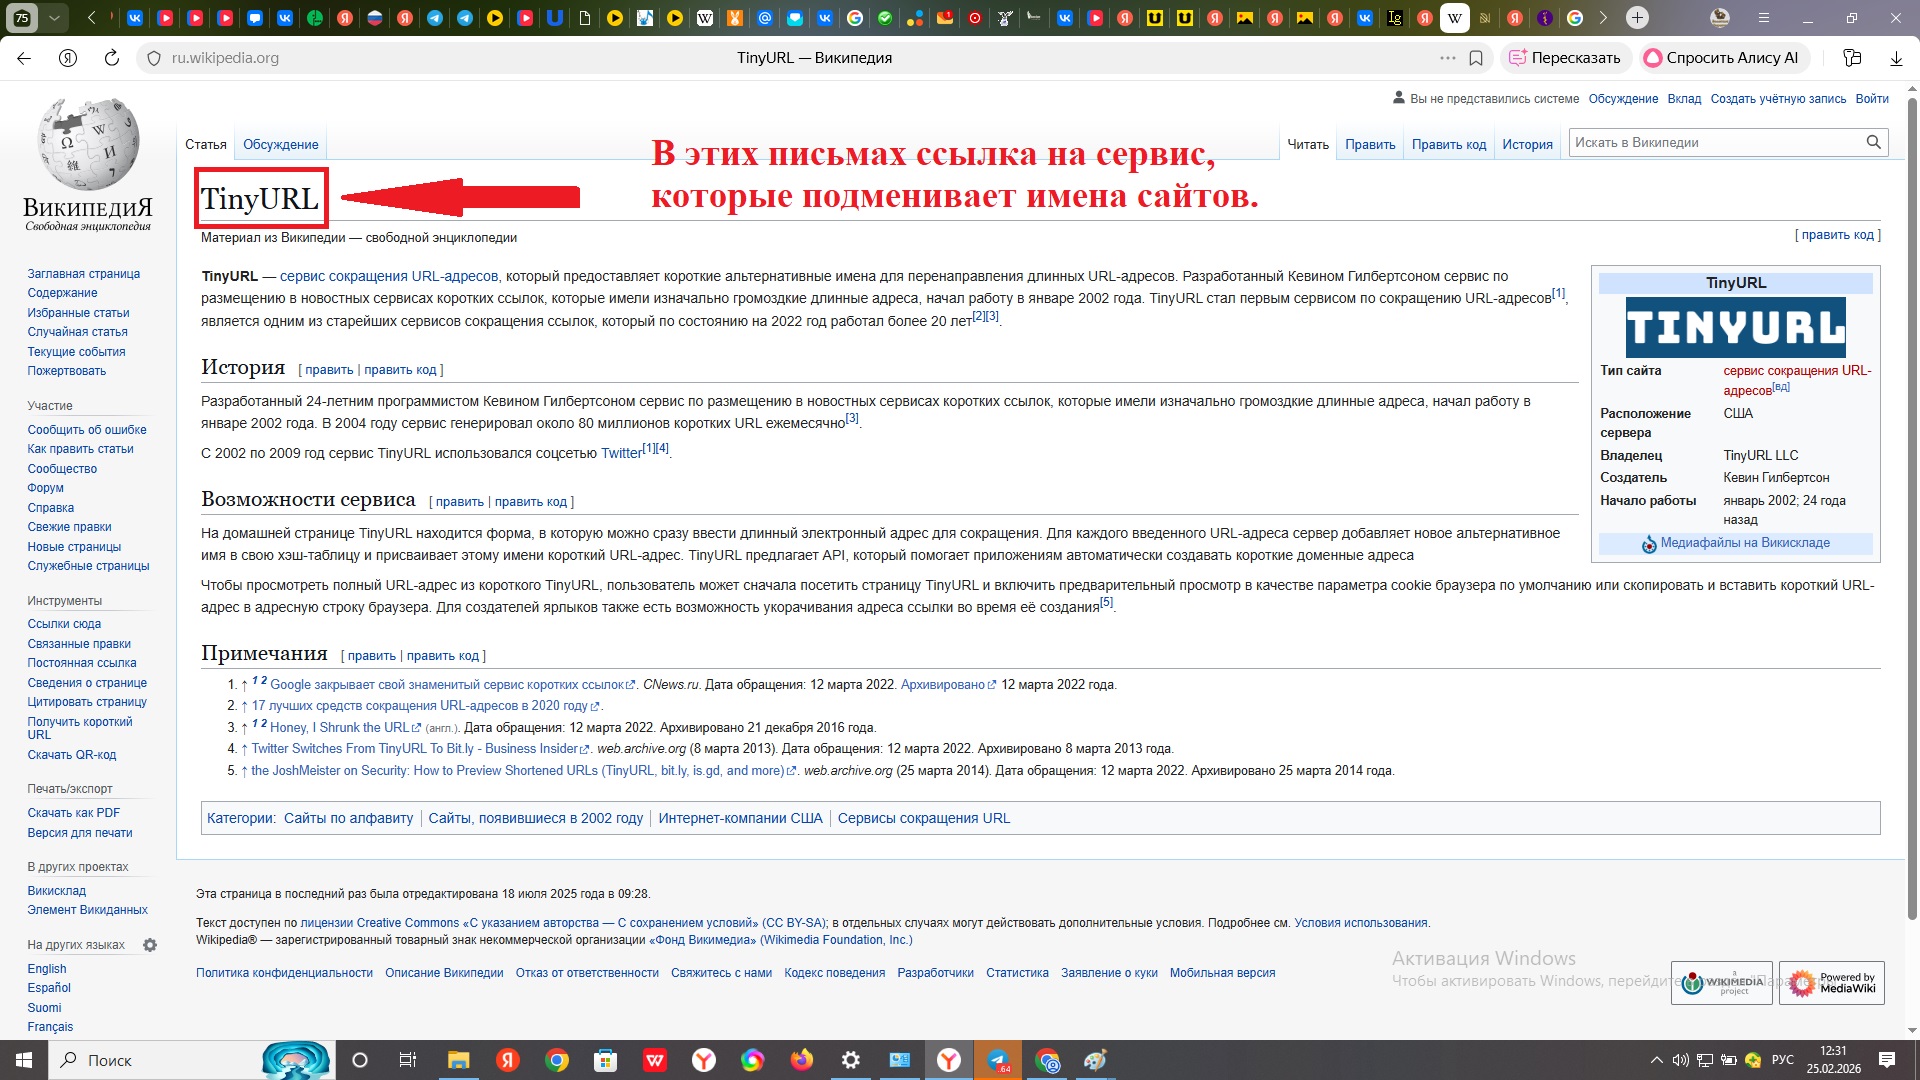Click the TinyURL logo image in infobox

[1735, 327]
